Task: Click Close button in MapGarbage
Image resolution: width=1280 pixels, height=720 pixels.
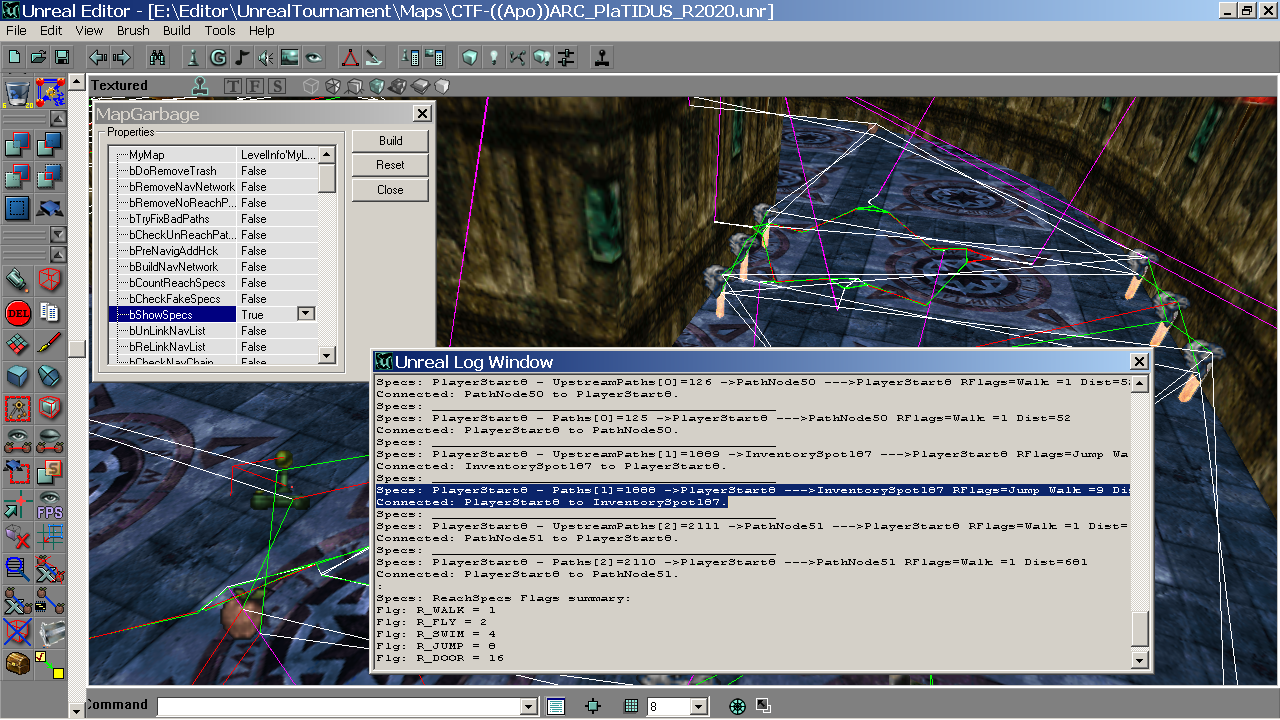Action: [390, 190]
